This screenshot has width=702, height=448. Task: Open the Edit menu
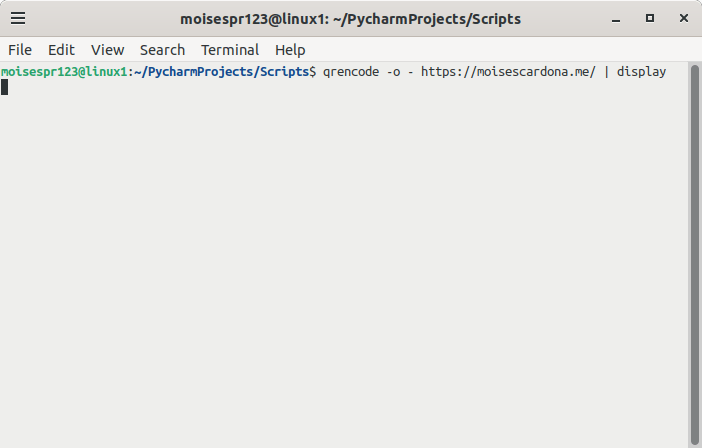61,50
